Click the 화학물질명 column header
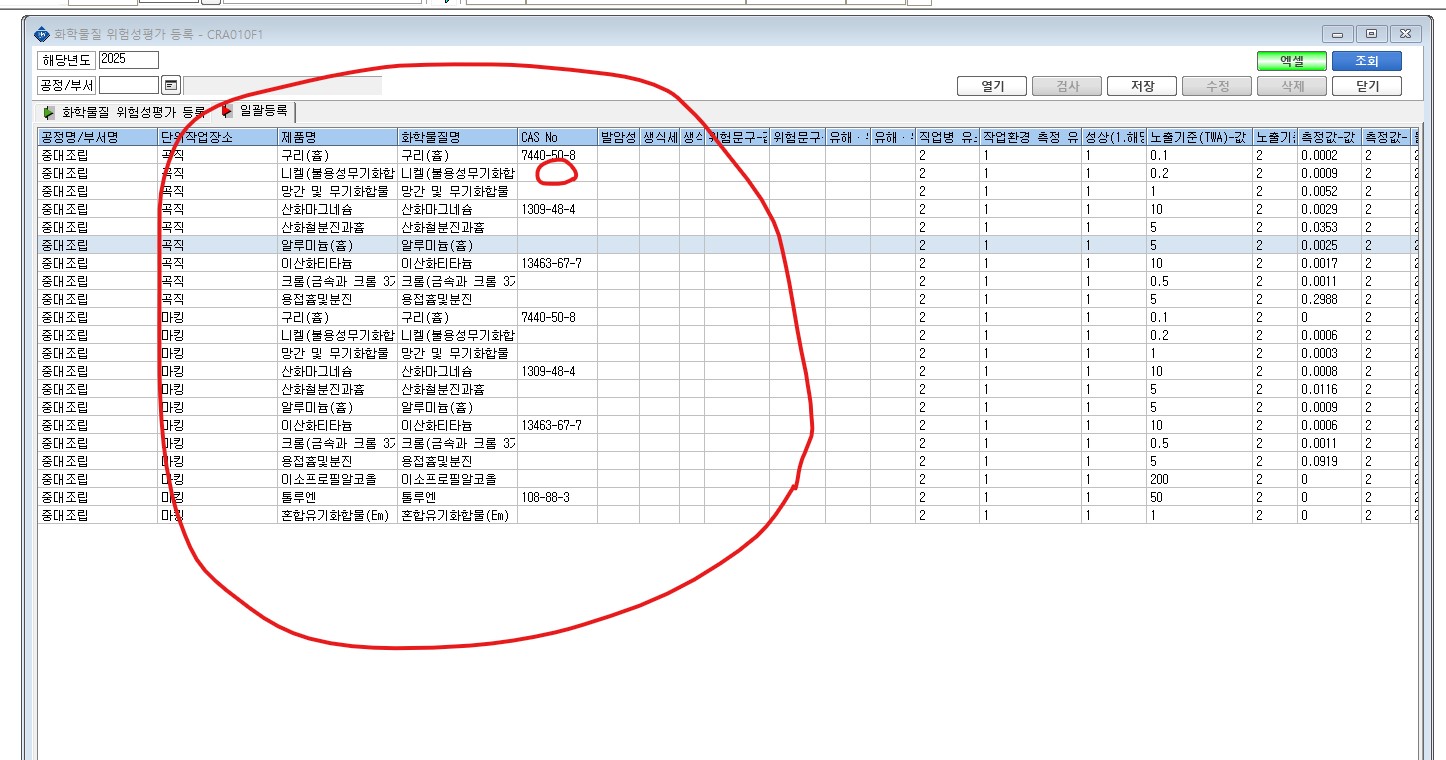 [x=457, y=137]
